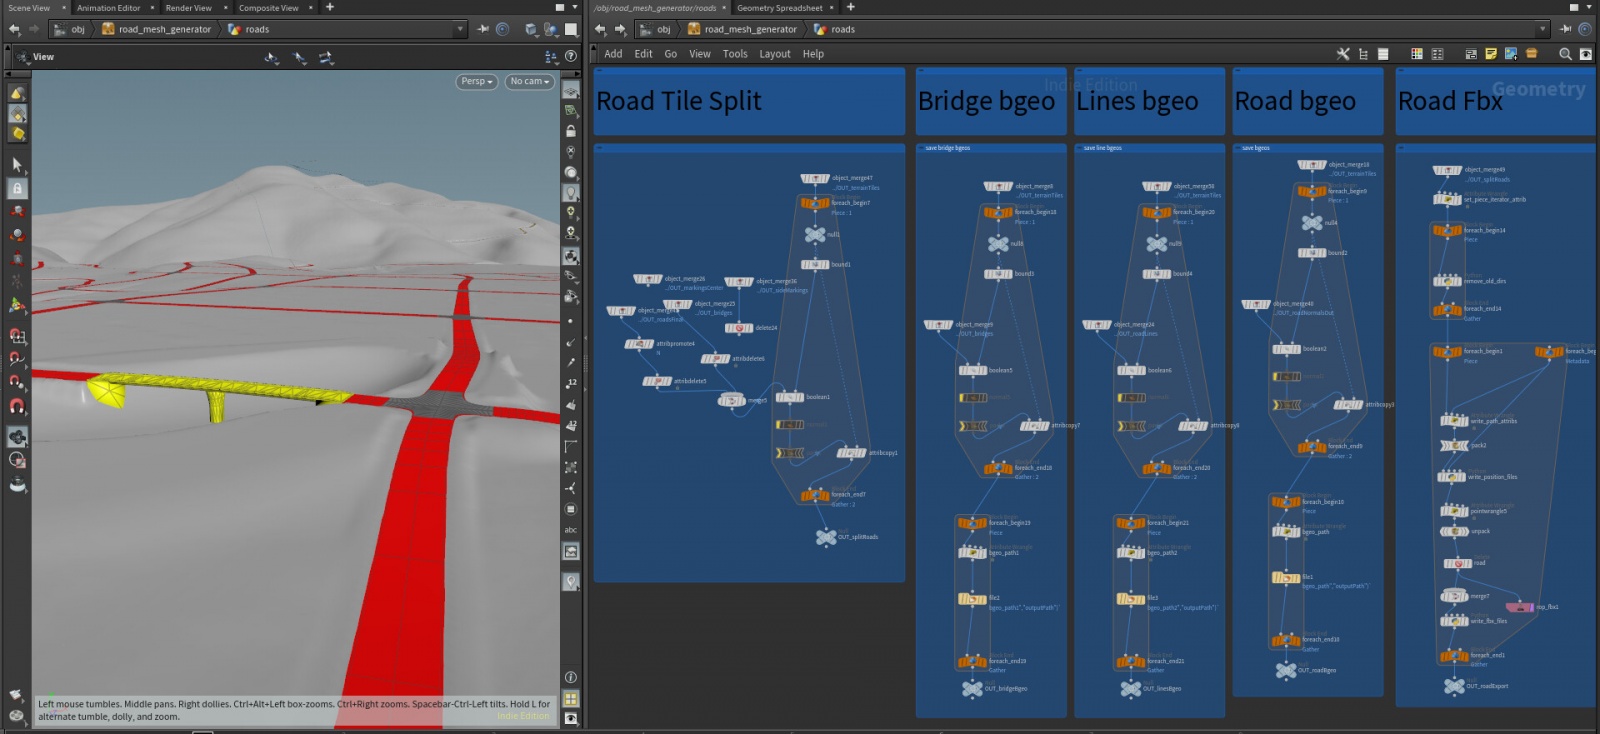Click the Bridge bgeo network box title
This screenshot has width=1600, height=734.
[986, 101]
